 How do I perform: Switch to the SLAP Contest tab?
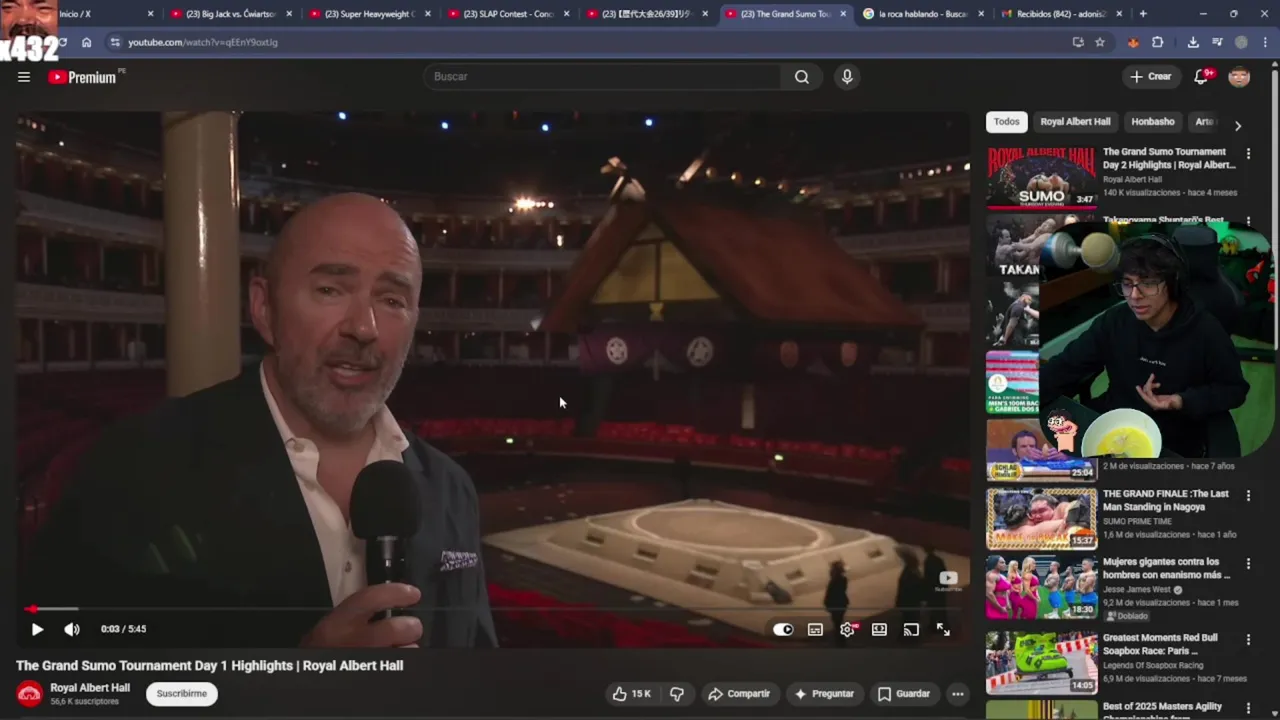click(508, 14)
